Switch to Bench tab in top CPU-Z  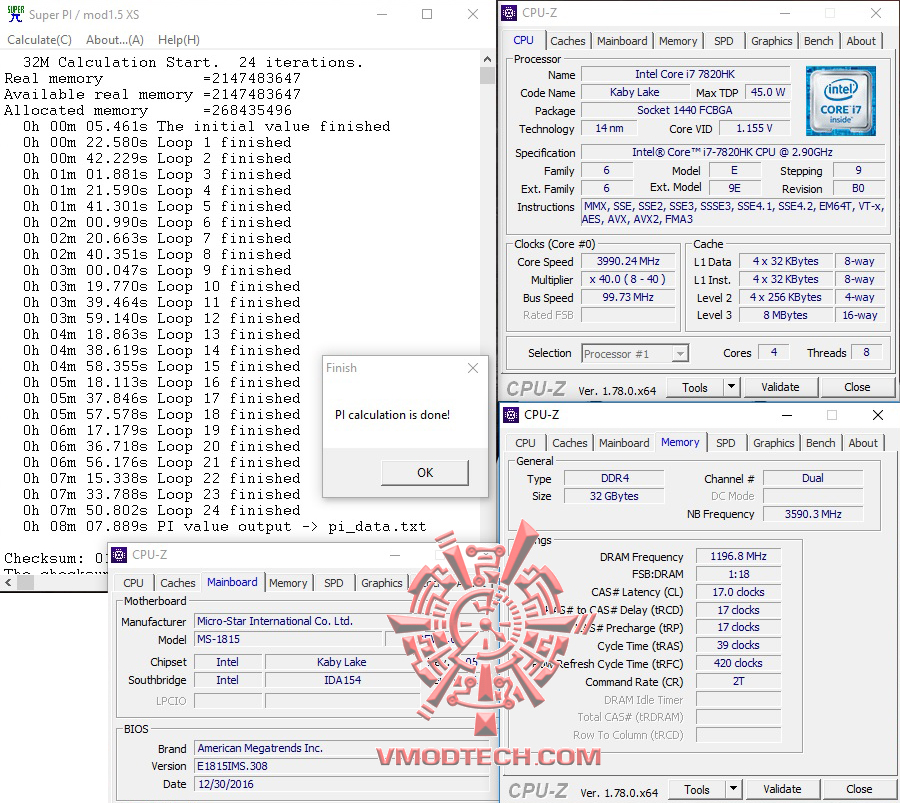[818, 41]
